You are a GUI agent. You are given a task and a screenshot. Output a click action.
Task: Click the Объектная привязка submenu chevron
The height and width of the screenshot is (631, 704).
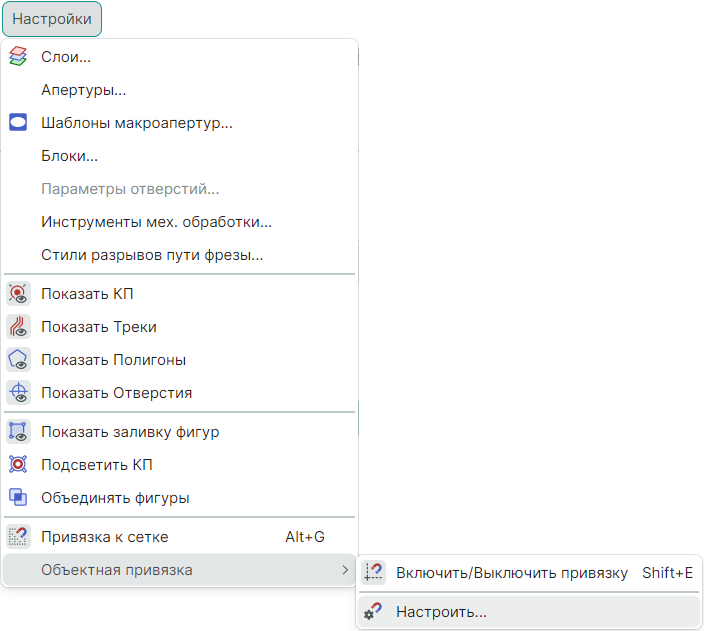(345, 570)
